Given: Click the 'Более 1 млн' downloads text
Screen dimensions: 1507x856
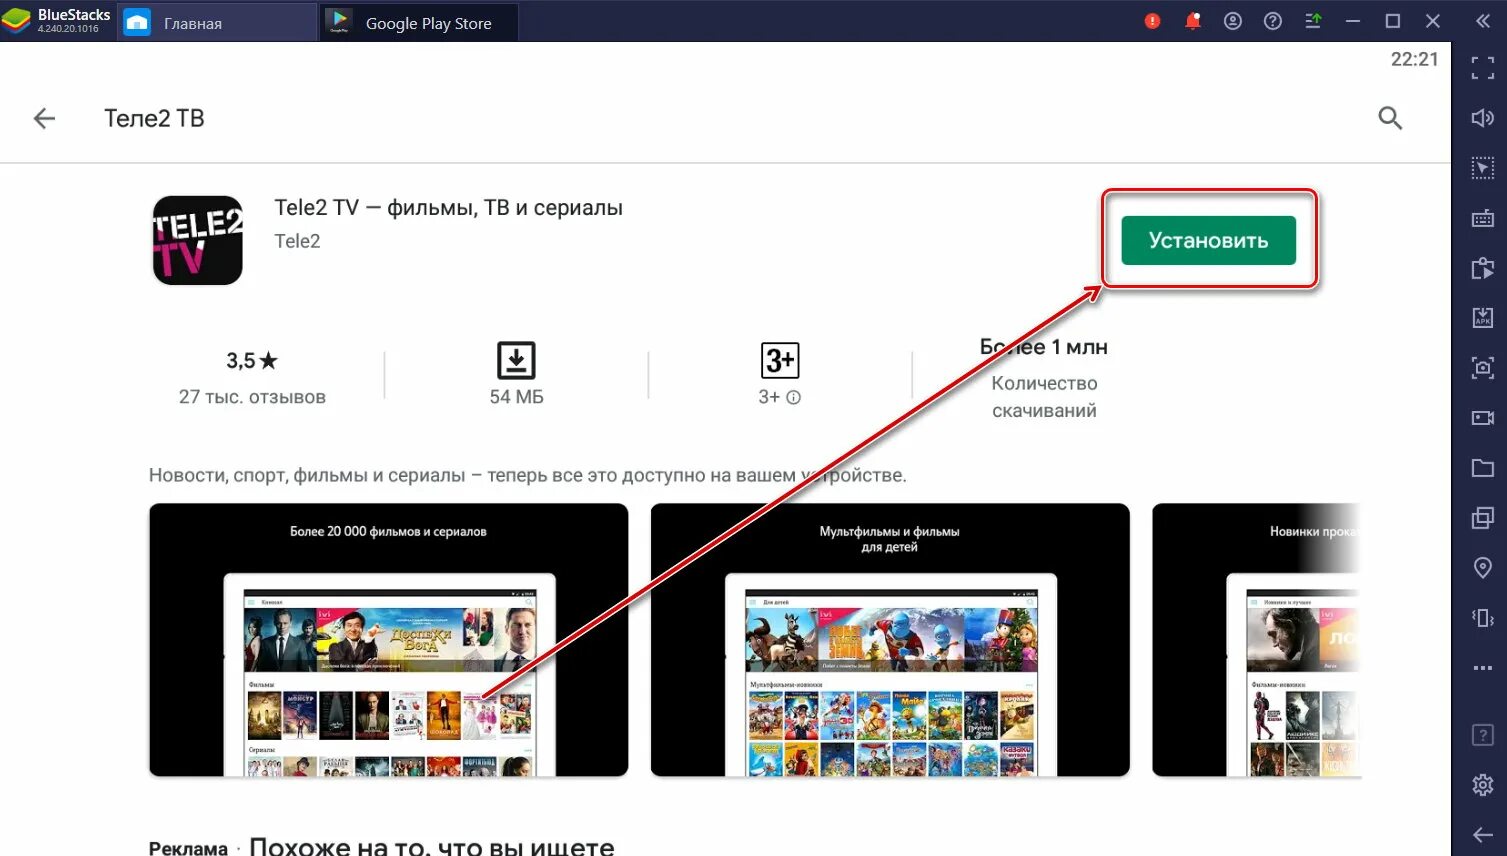Looking at the screenshot, I should click(x=1044, y=347).
